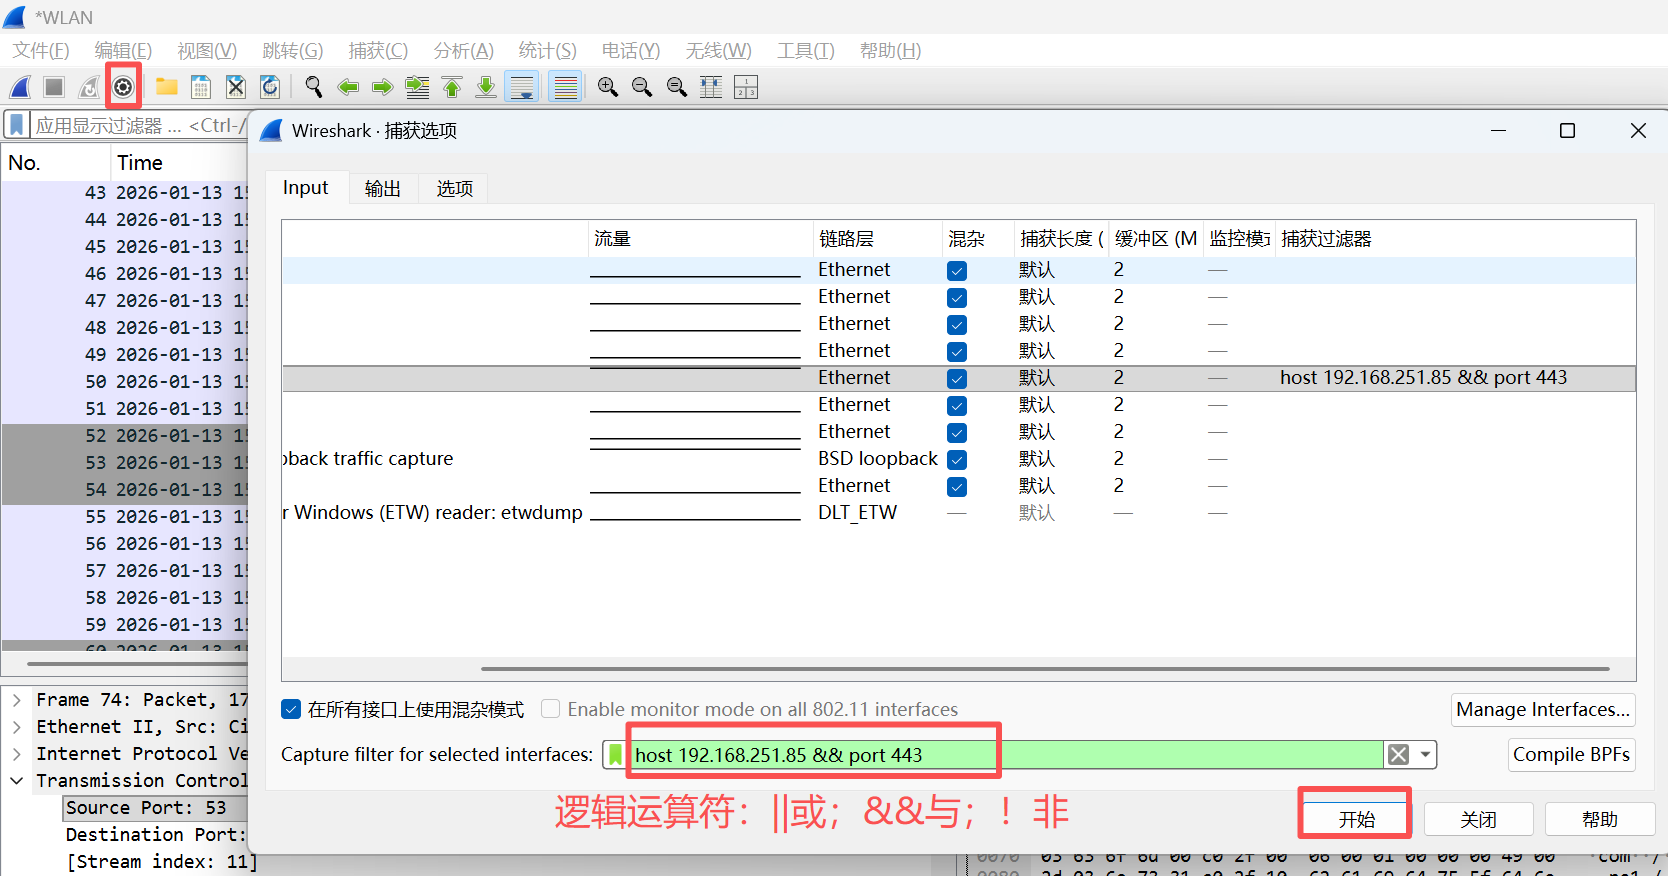The width and height of the screenshot is (1668, 876).
Task: Enable monitor mode on all 802.11 interfaces
Action: 550,709
